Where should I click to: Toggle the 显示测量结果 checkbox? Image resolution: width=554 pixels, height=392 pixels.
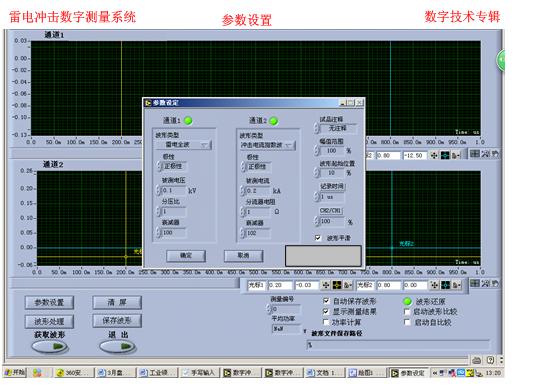(x=326, y=311)
